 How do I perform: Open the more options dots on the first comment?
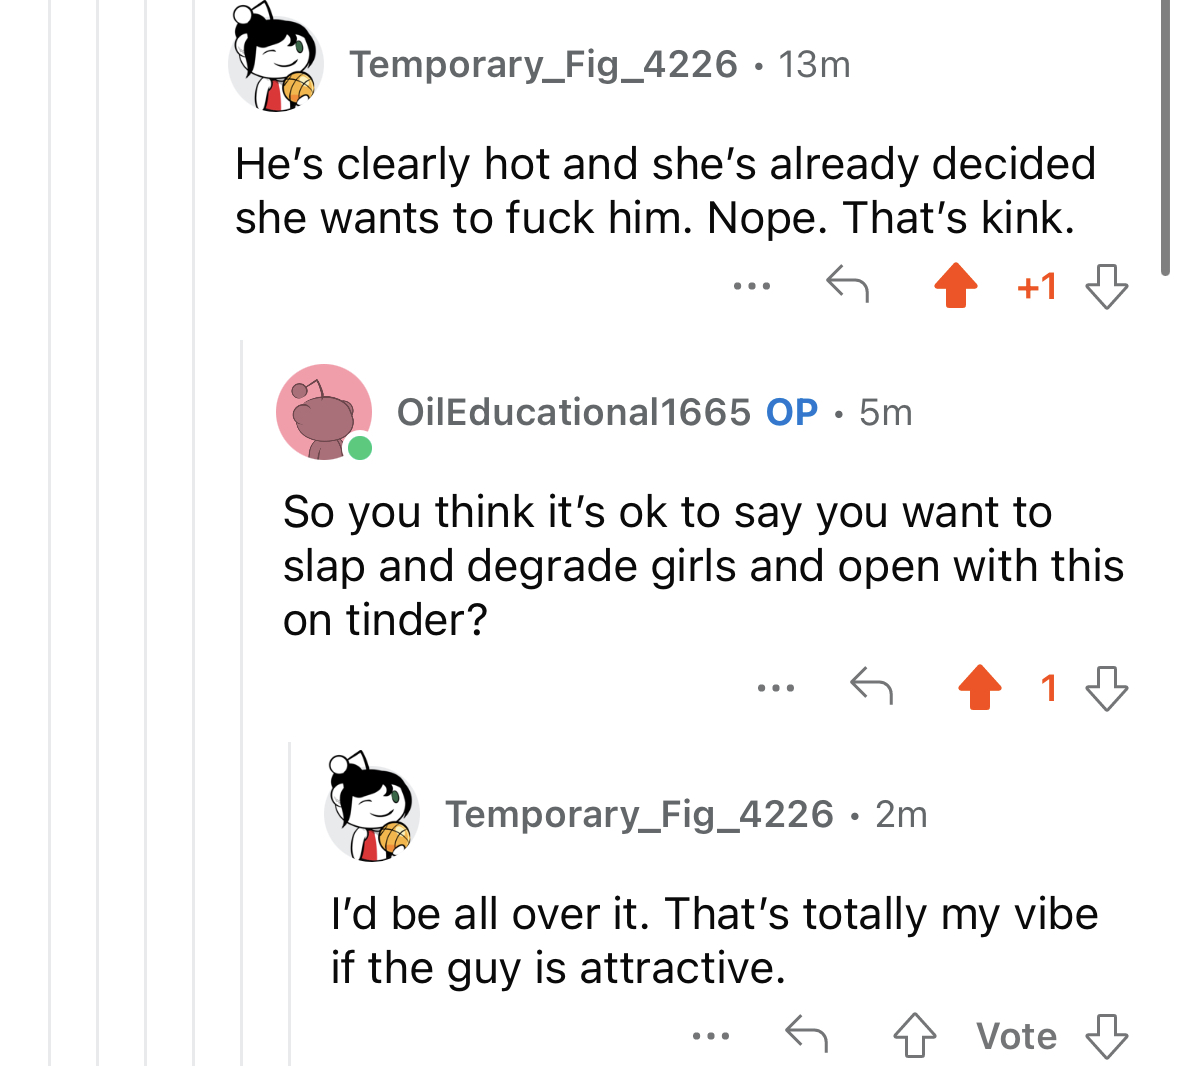[x=752, y=286]
